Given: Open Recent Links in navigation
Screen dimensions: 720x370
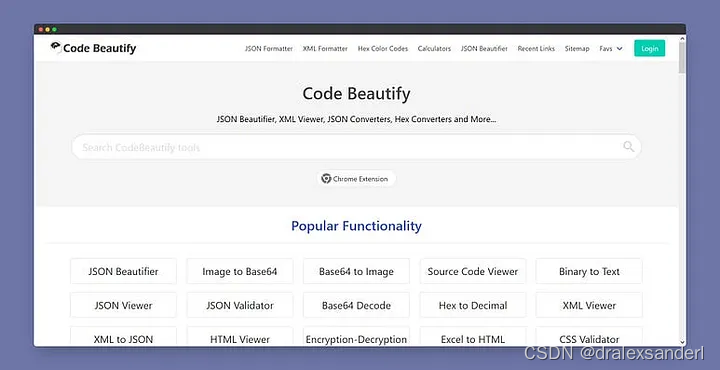Looking at the screenshot, I should 536,48.
